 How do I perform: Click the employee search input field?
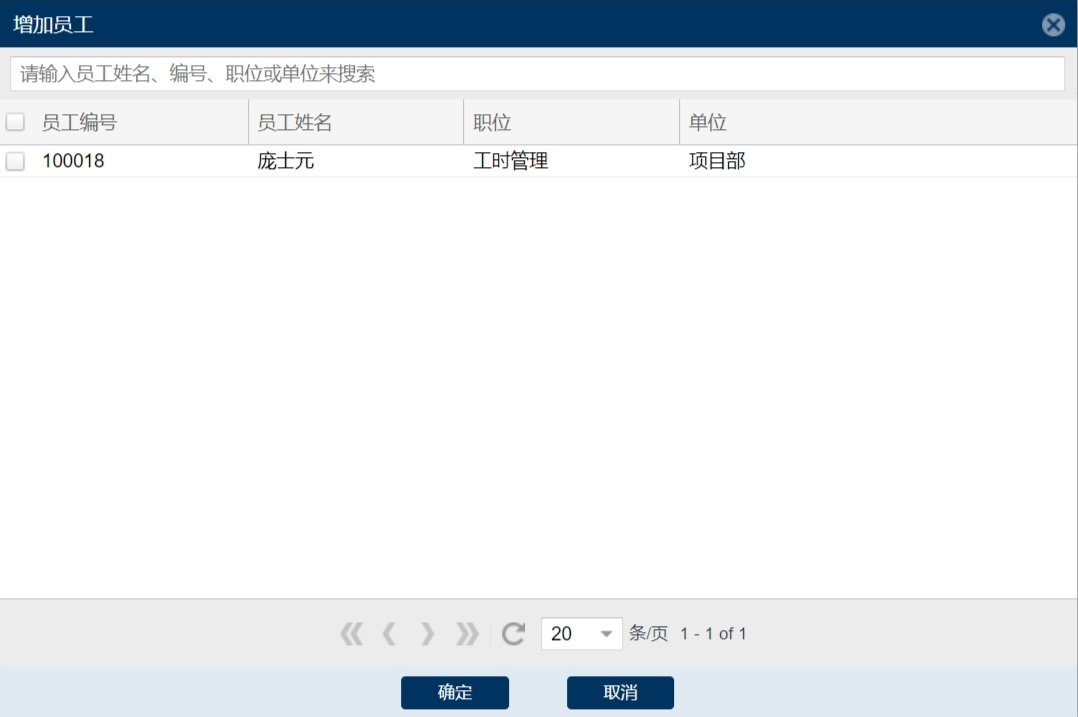point(537,74)
